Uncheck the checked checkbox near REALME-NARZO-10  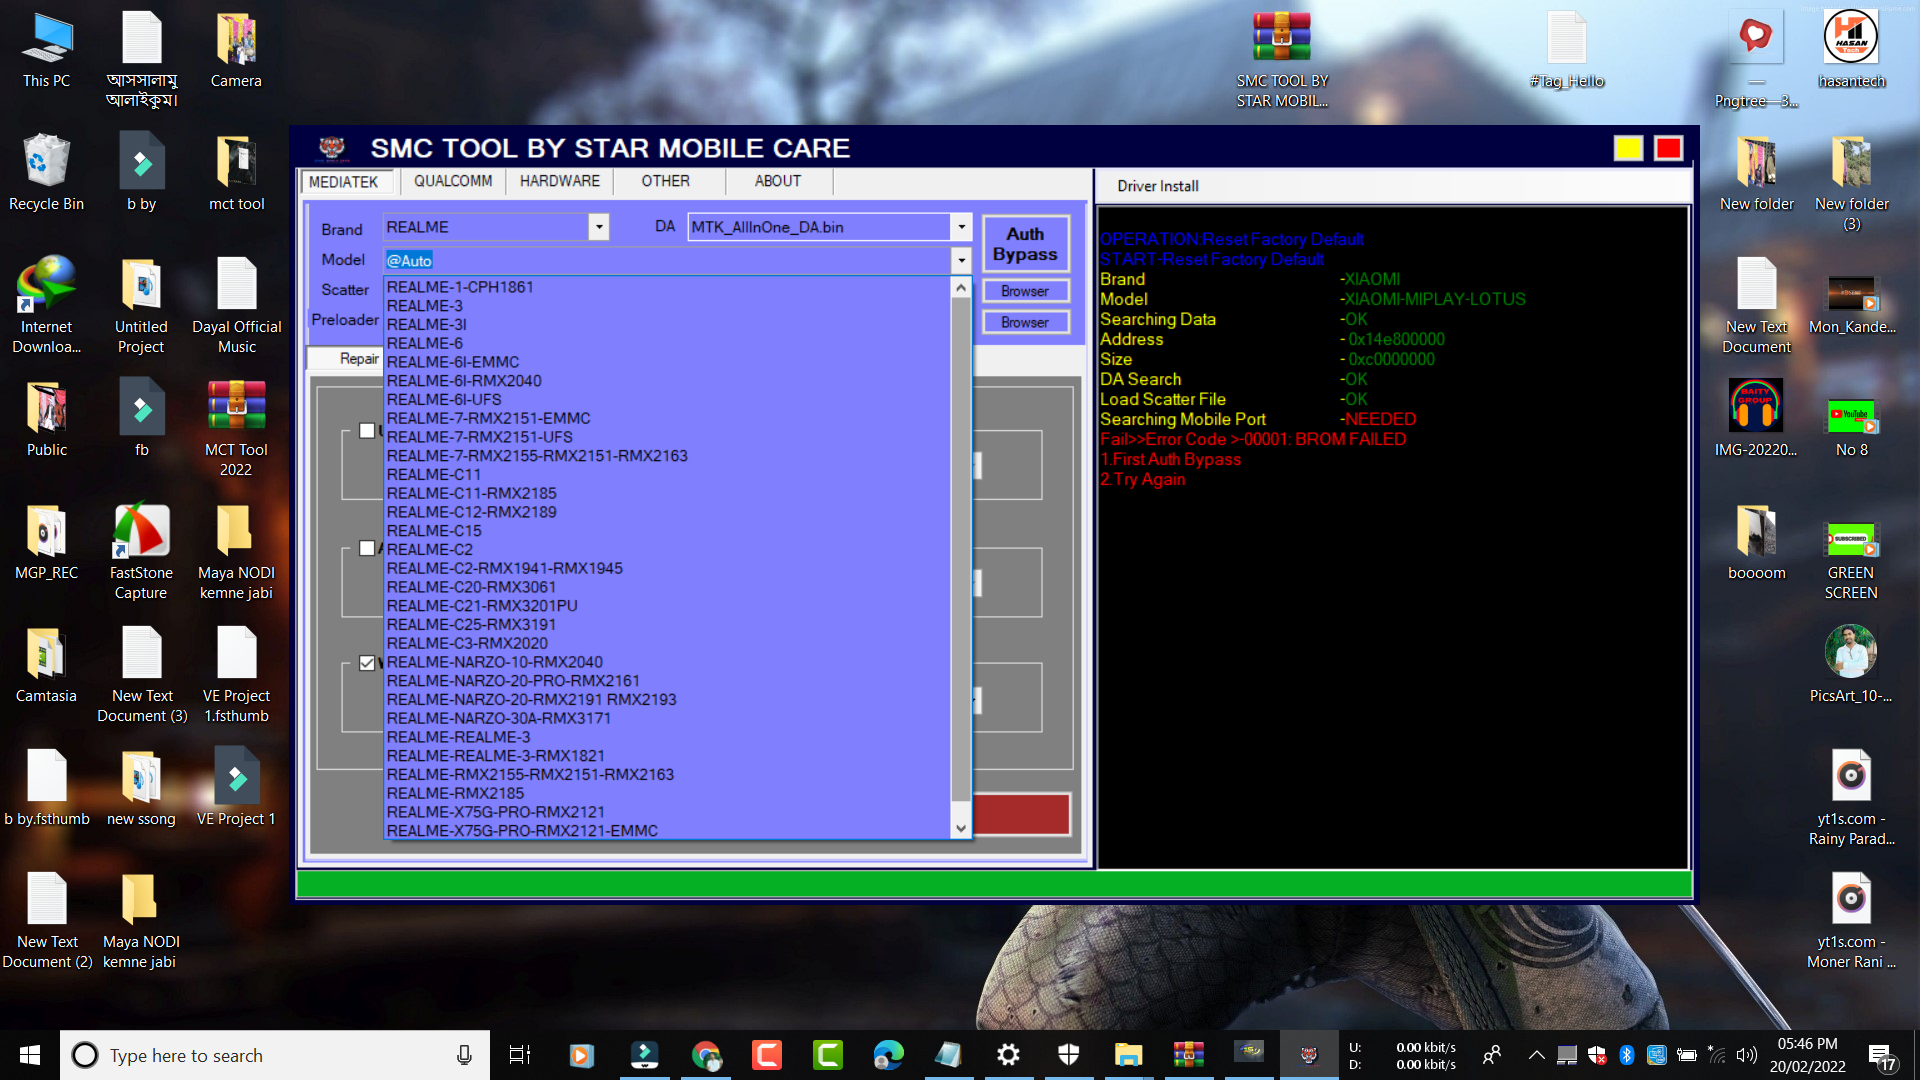367,663
